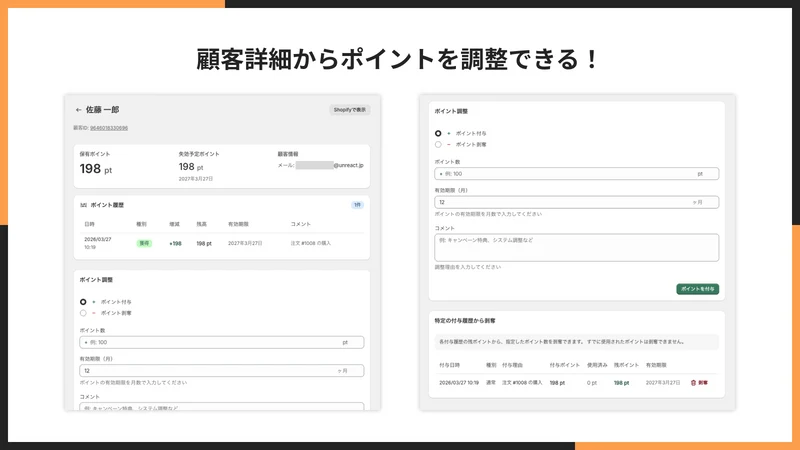The image size is (800, 450).
Task: Select ポイント剥奪 radio above the ポイントを付与 button
Action: coord(438,144)
